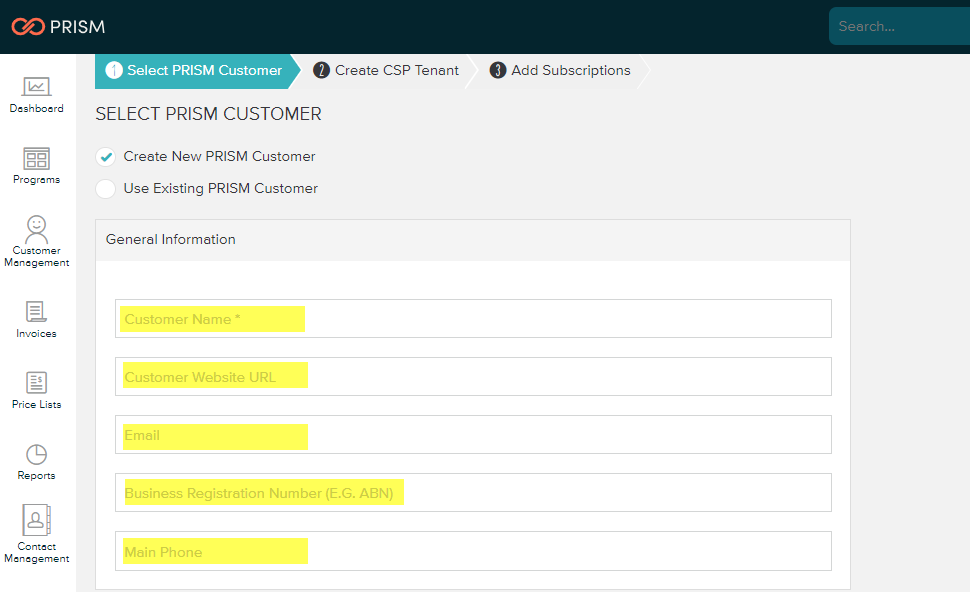970x592 pixels.
Task: Open the Invoices sidebar icon
Action: [x=37, y=313]
